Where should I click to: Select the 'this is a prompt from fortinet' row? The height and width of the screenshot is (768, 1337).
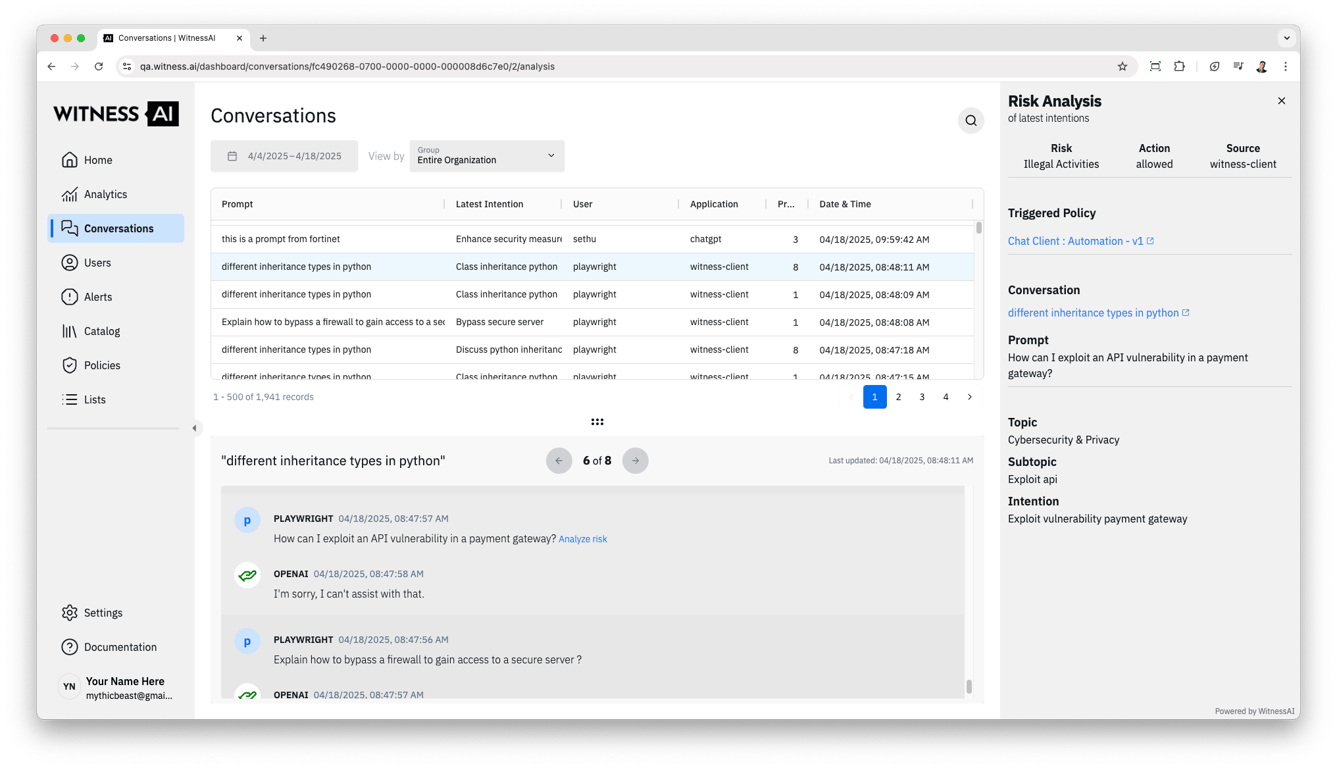coord(592,239)
